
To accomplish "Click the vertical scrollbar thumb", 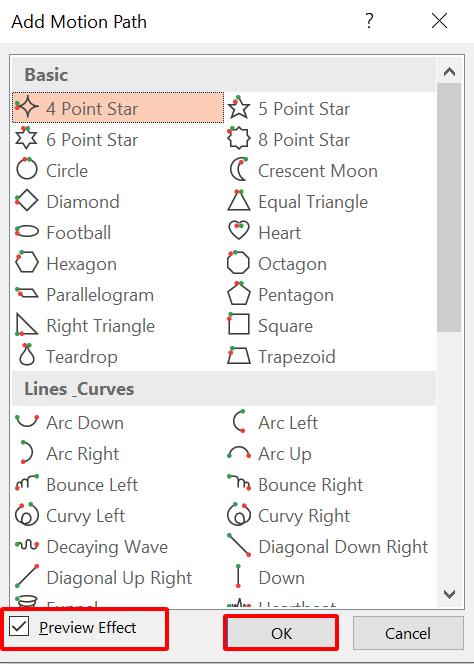I will click(x=449, y=207).
